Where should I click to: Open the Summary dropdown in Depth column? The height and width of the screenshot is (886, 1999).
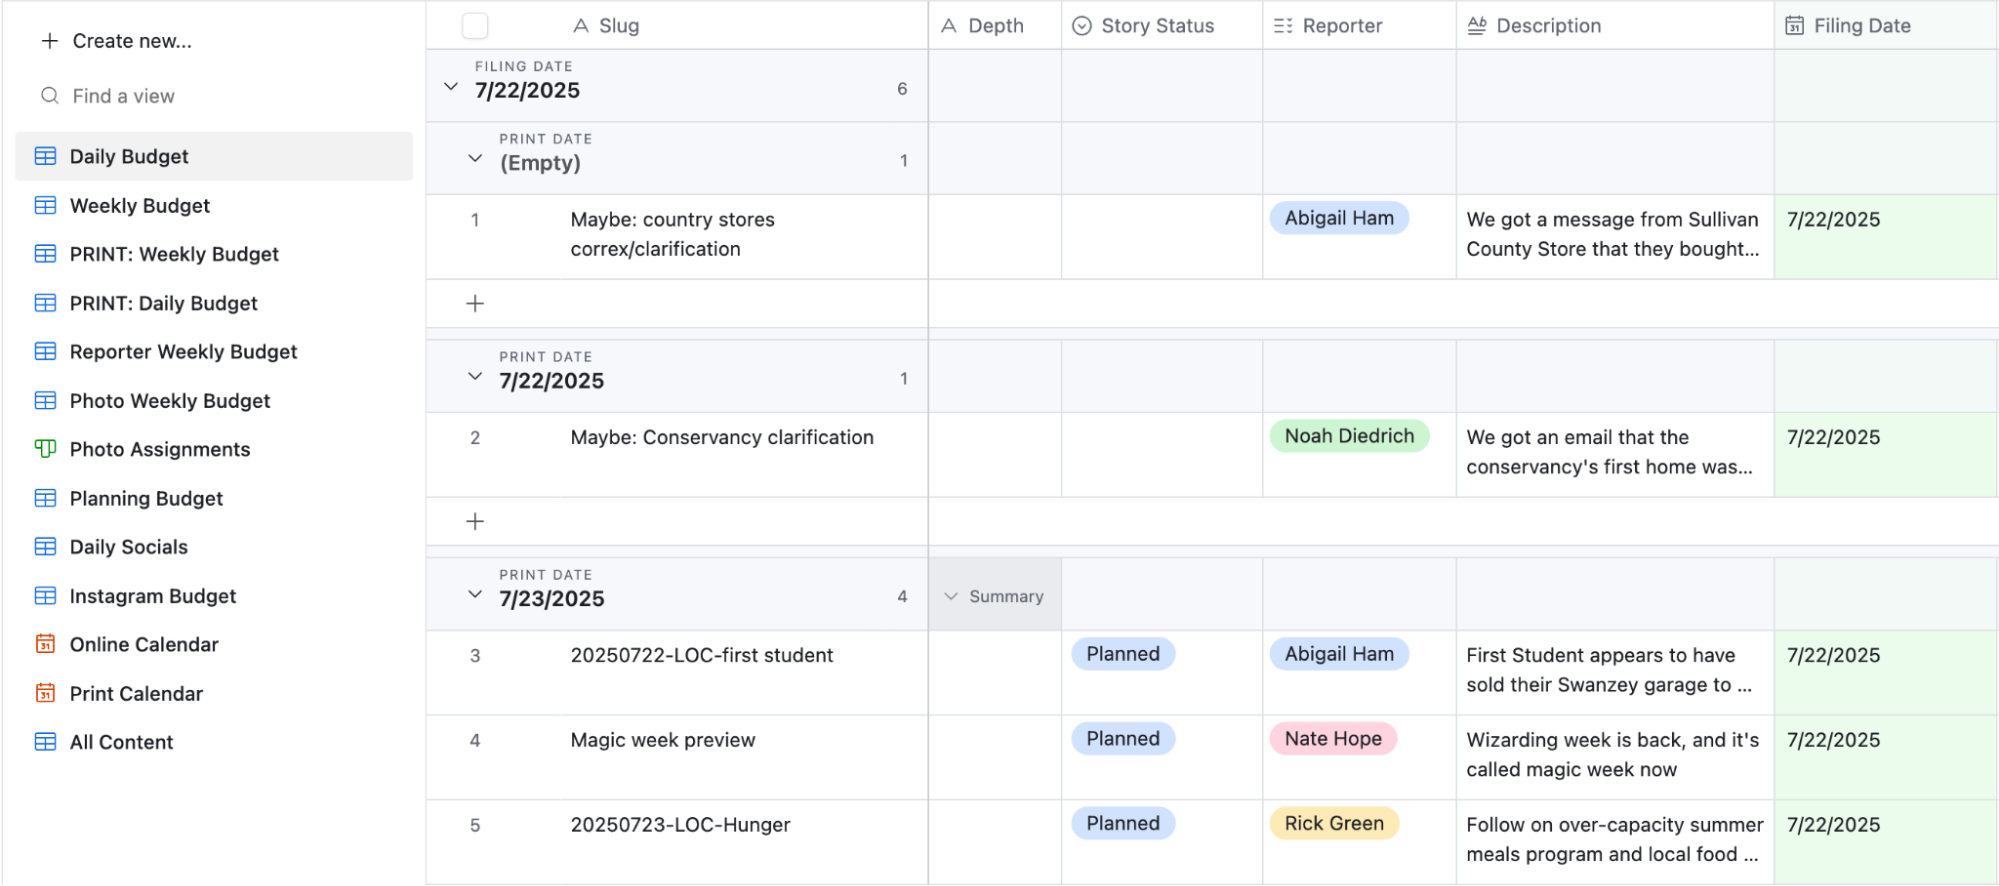coord(994,597)
